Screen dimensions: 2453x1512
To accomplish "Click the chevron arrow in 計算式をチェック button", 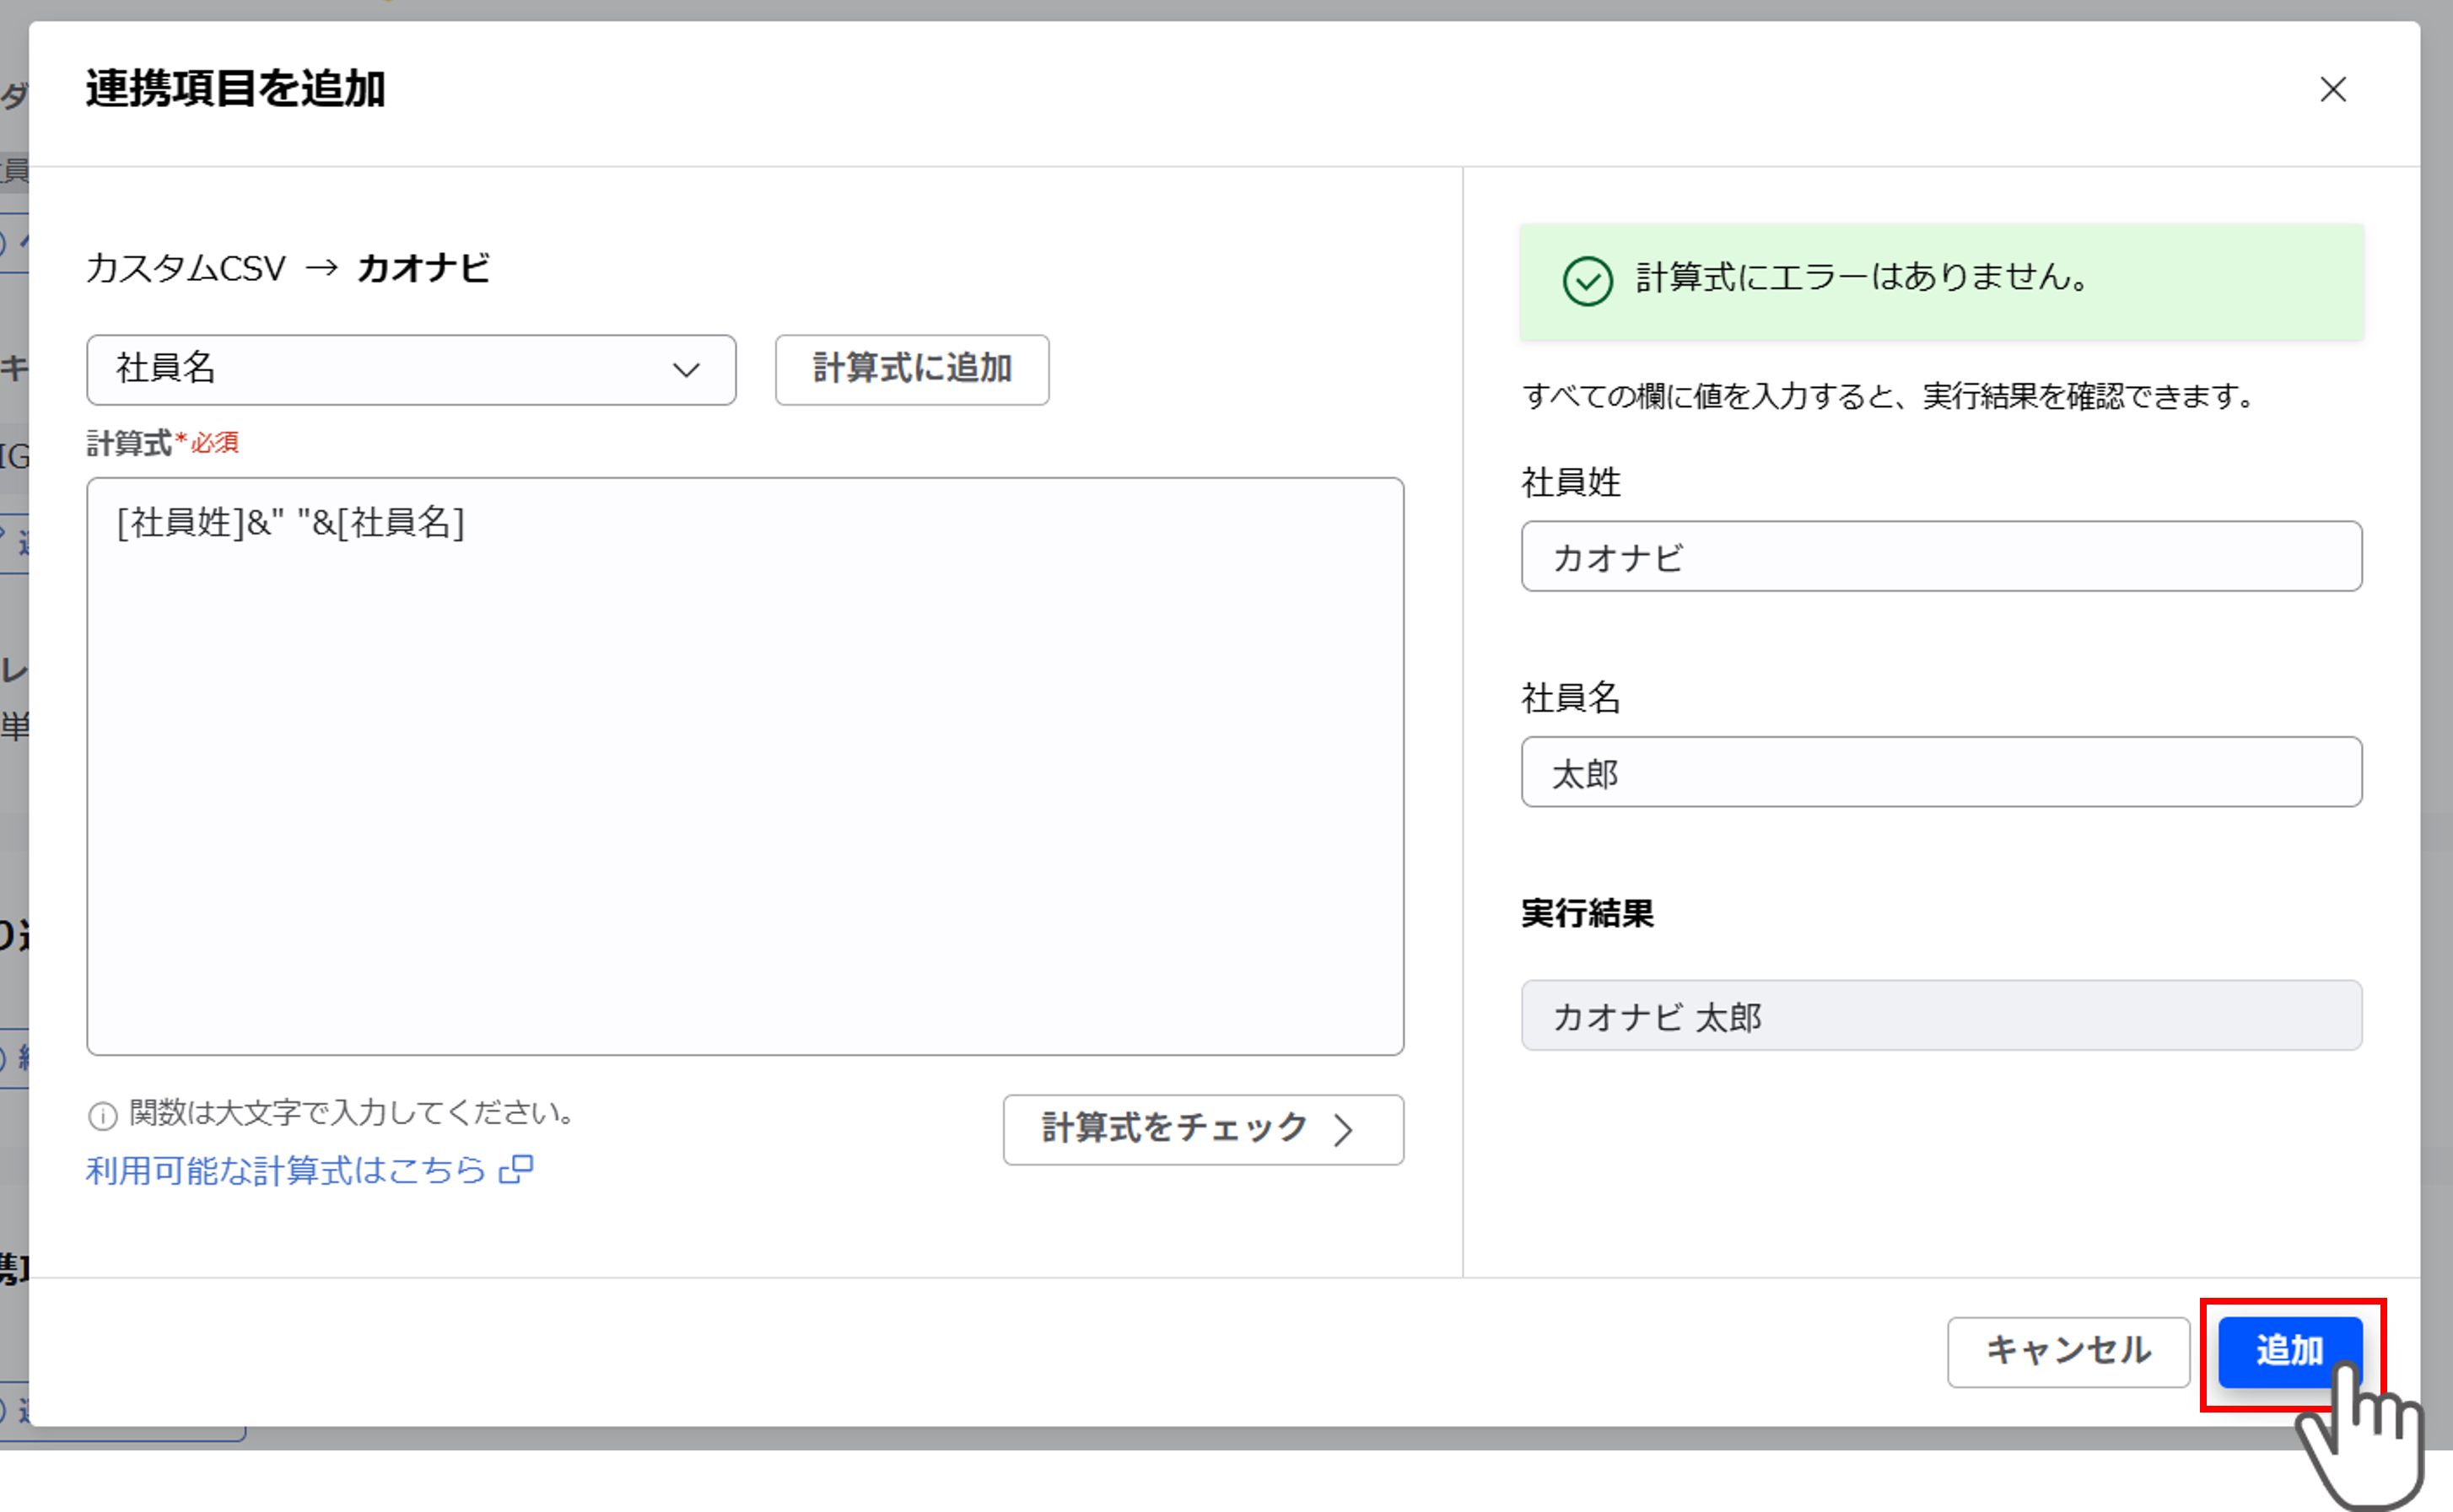I will coord(1343,1130).
